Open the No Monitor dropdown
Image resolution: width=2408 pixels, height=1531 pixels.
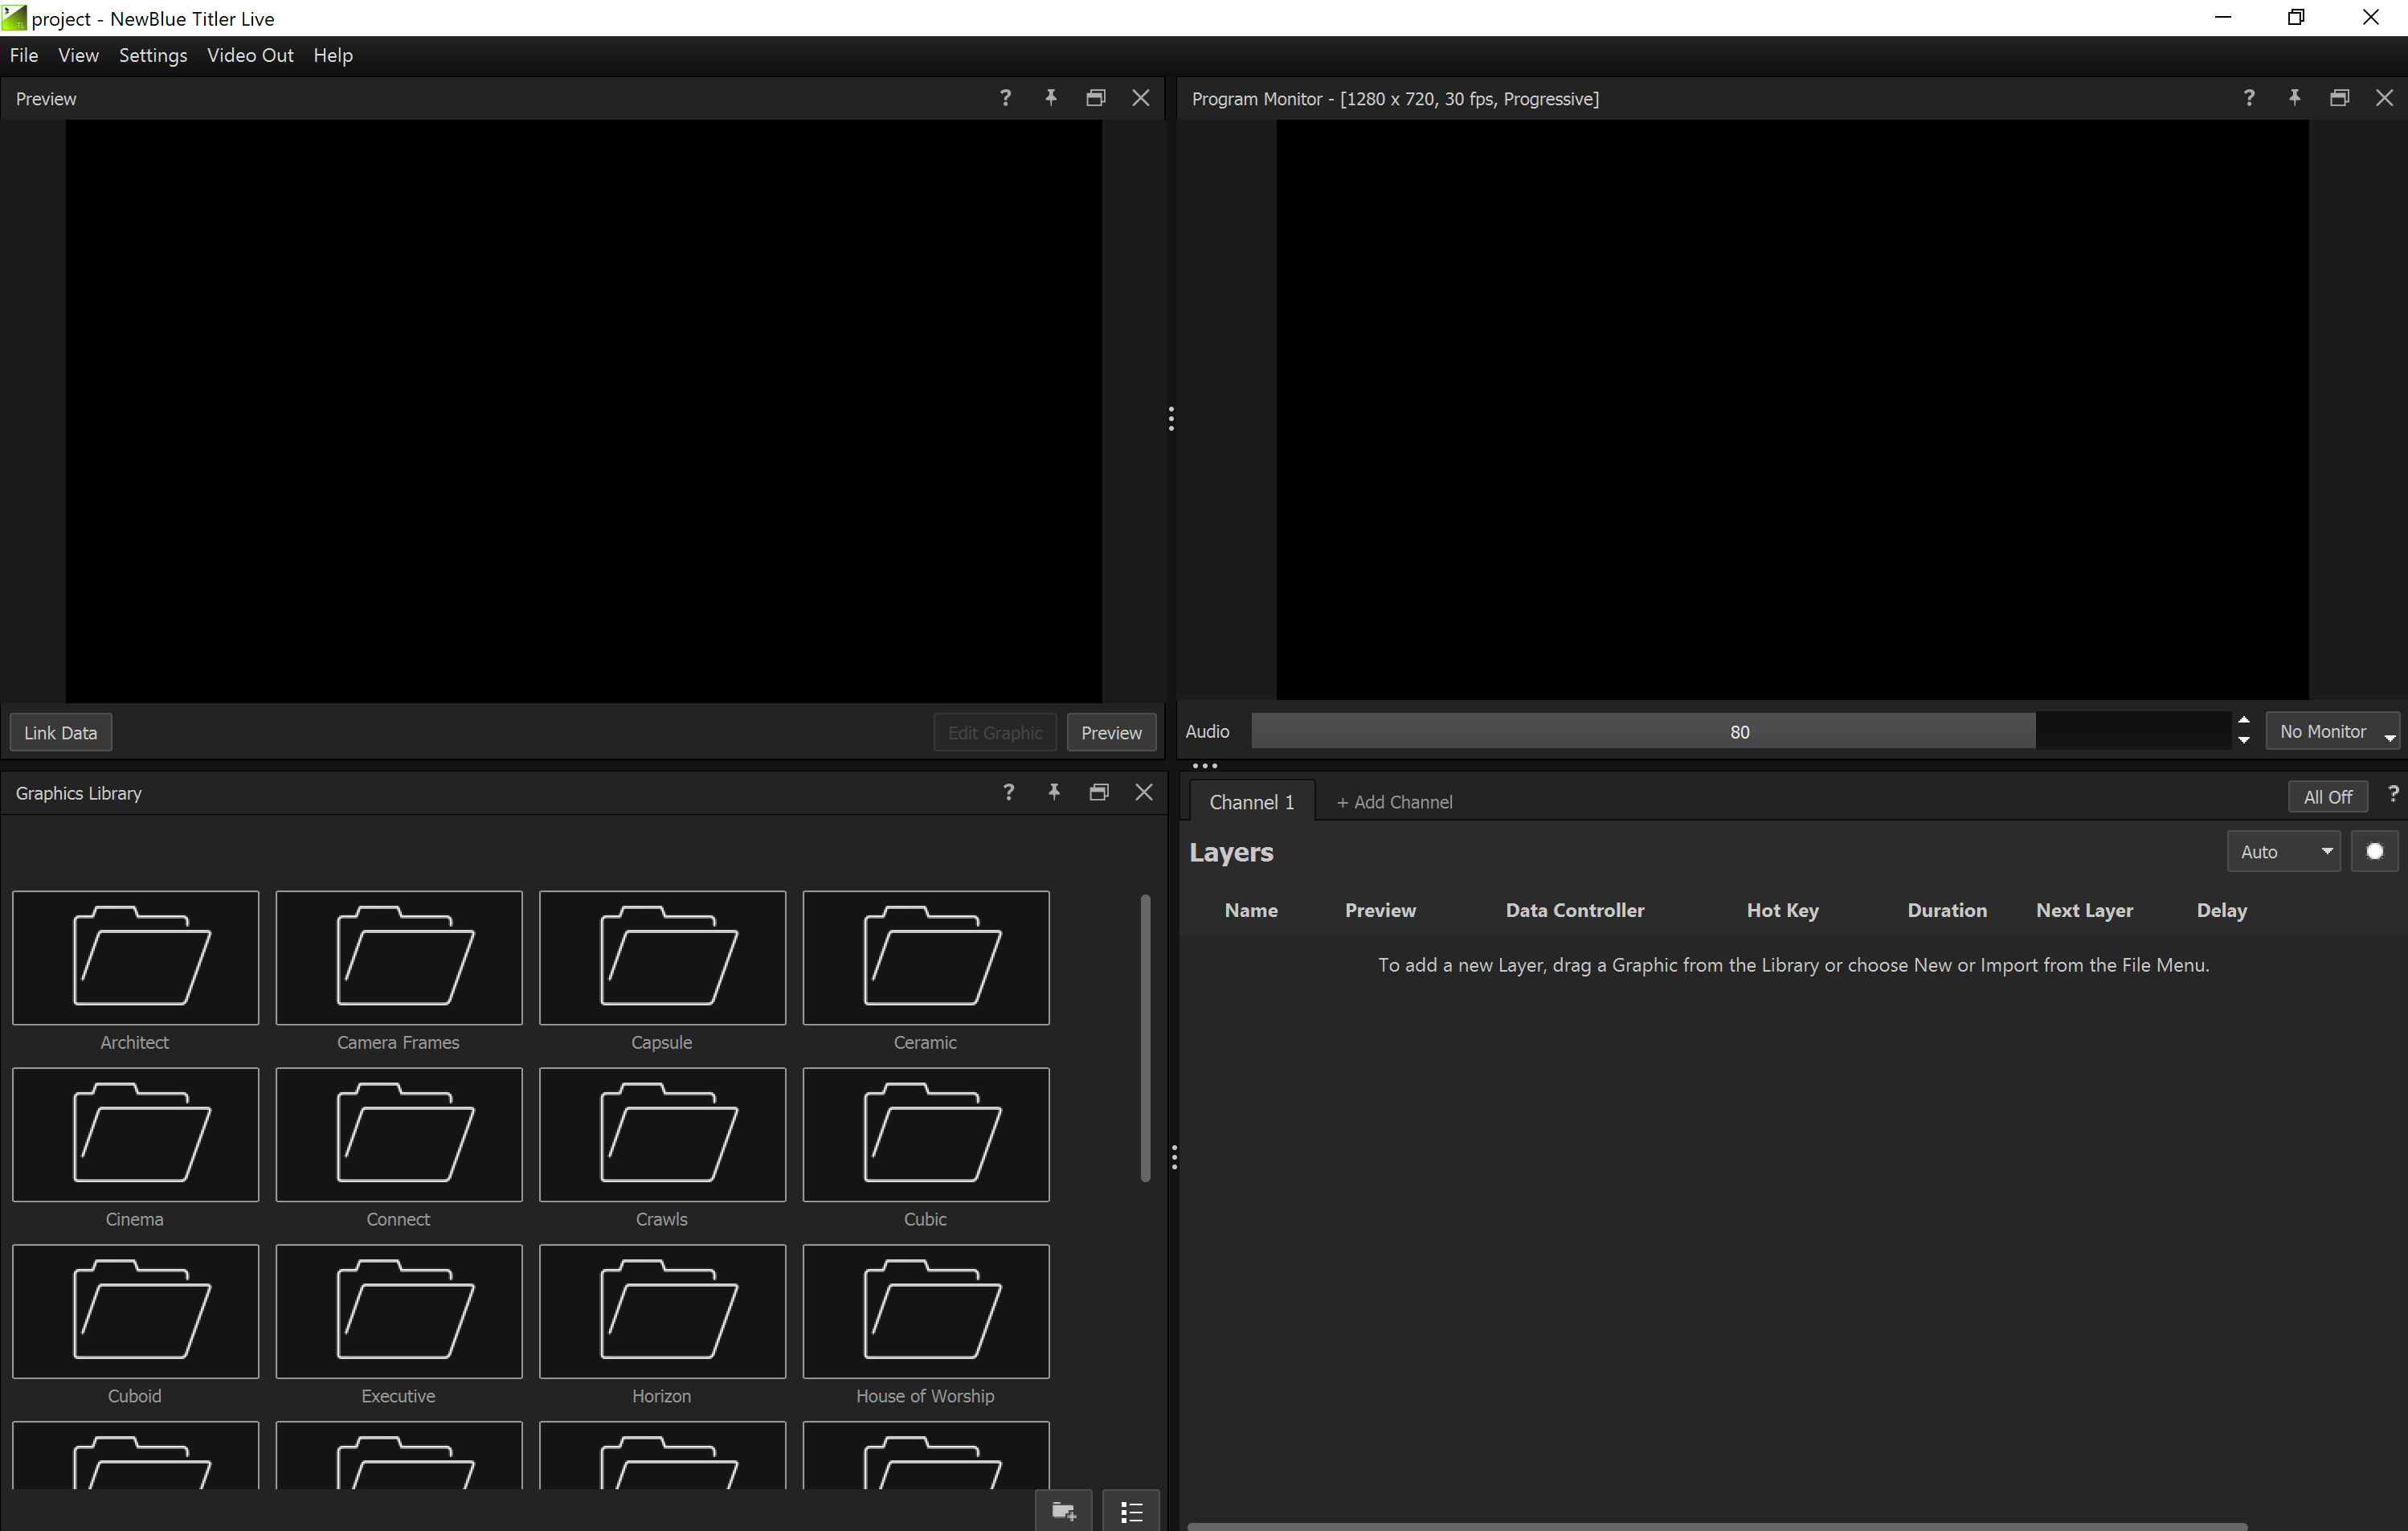coord(2333,731)
